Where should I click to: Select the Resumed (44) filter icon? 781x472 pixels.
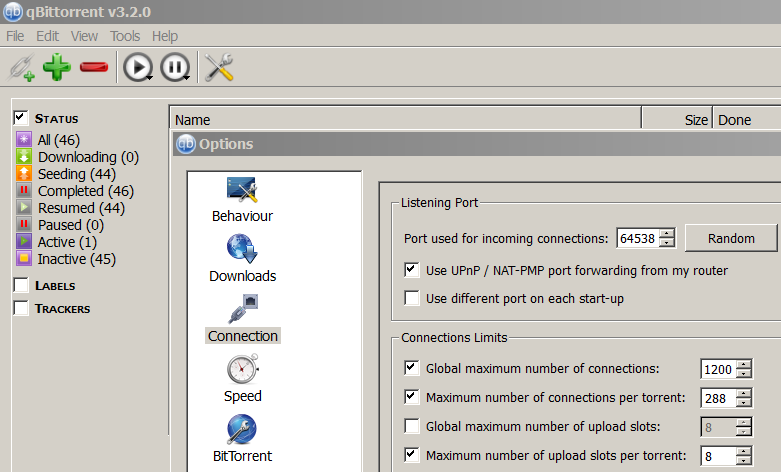(x=24, y=207)
